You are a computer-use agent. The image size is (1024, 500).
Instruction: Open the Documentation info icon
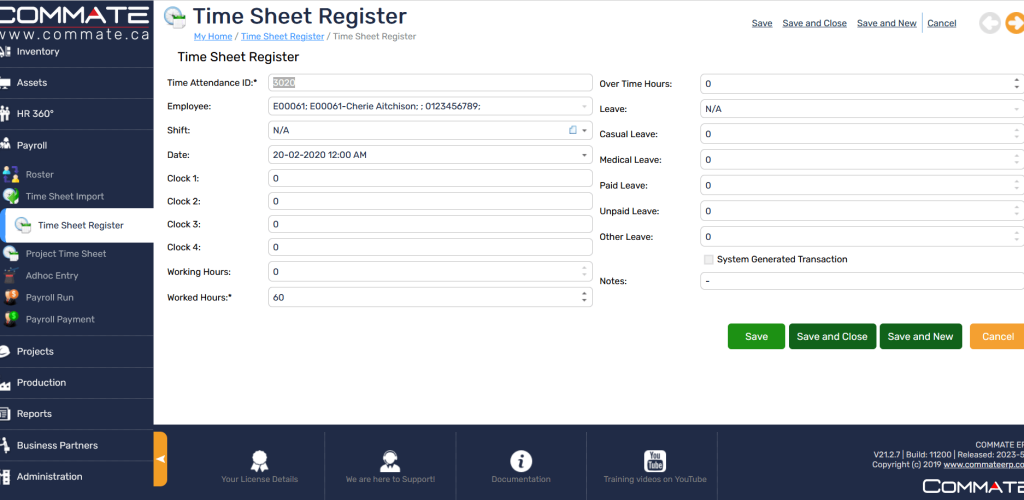520,461
